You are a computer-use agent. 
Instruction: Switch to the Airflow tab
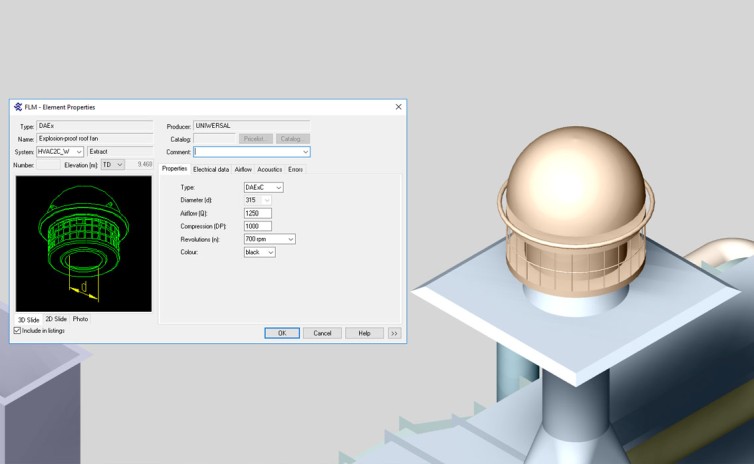pyautogui.click(x=243, y=170)
